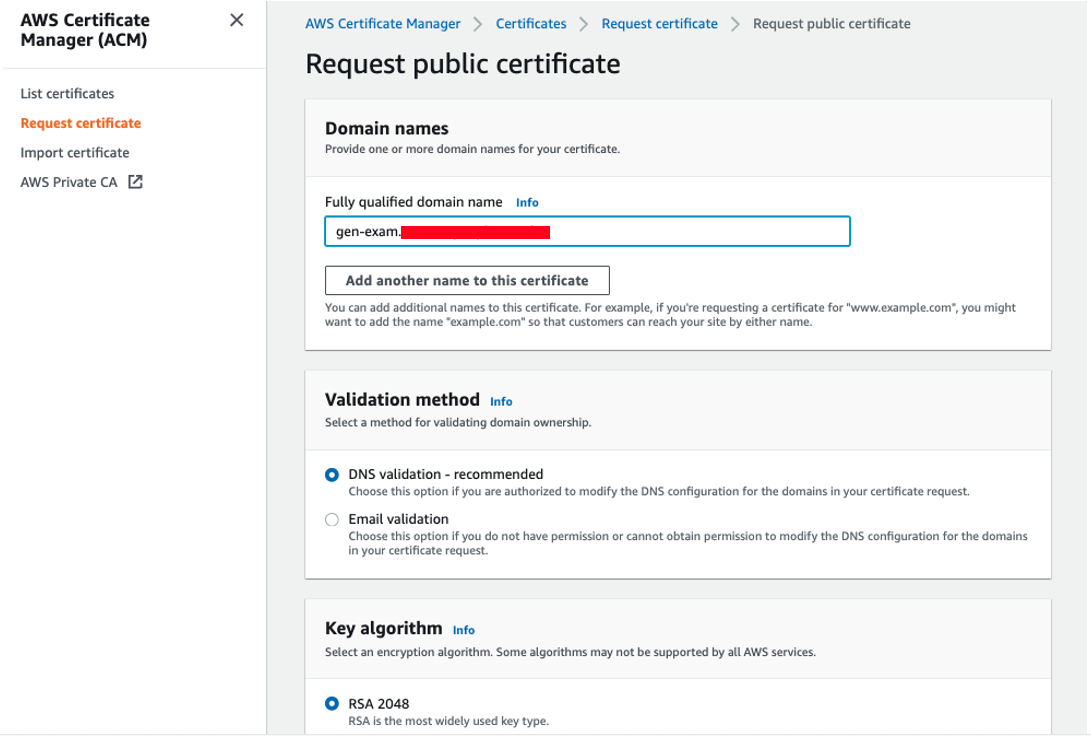The image size is (1091, 736).
Task: Go to Certificates breadcrumb
Action: point(531,24)
